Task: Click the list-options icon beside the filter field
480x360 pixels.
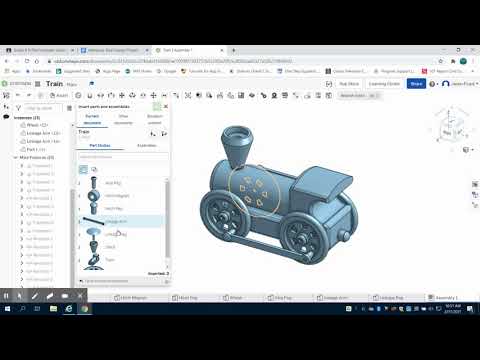Action: 69,108
